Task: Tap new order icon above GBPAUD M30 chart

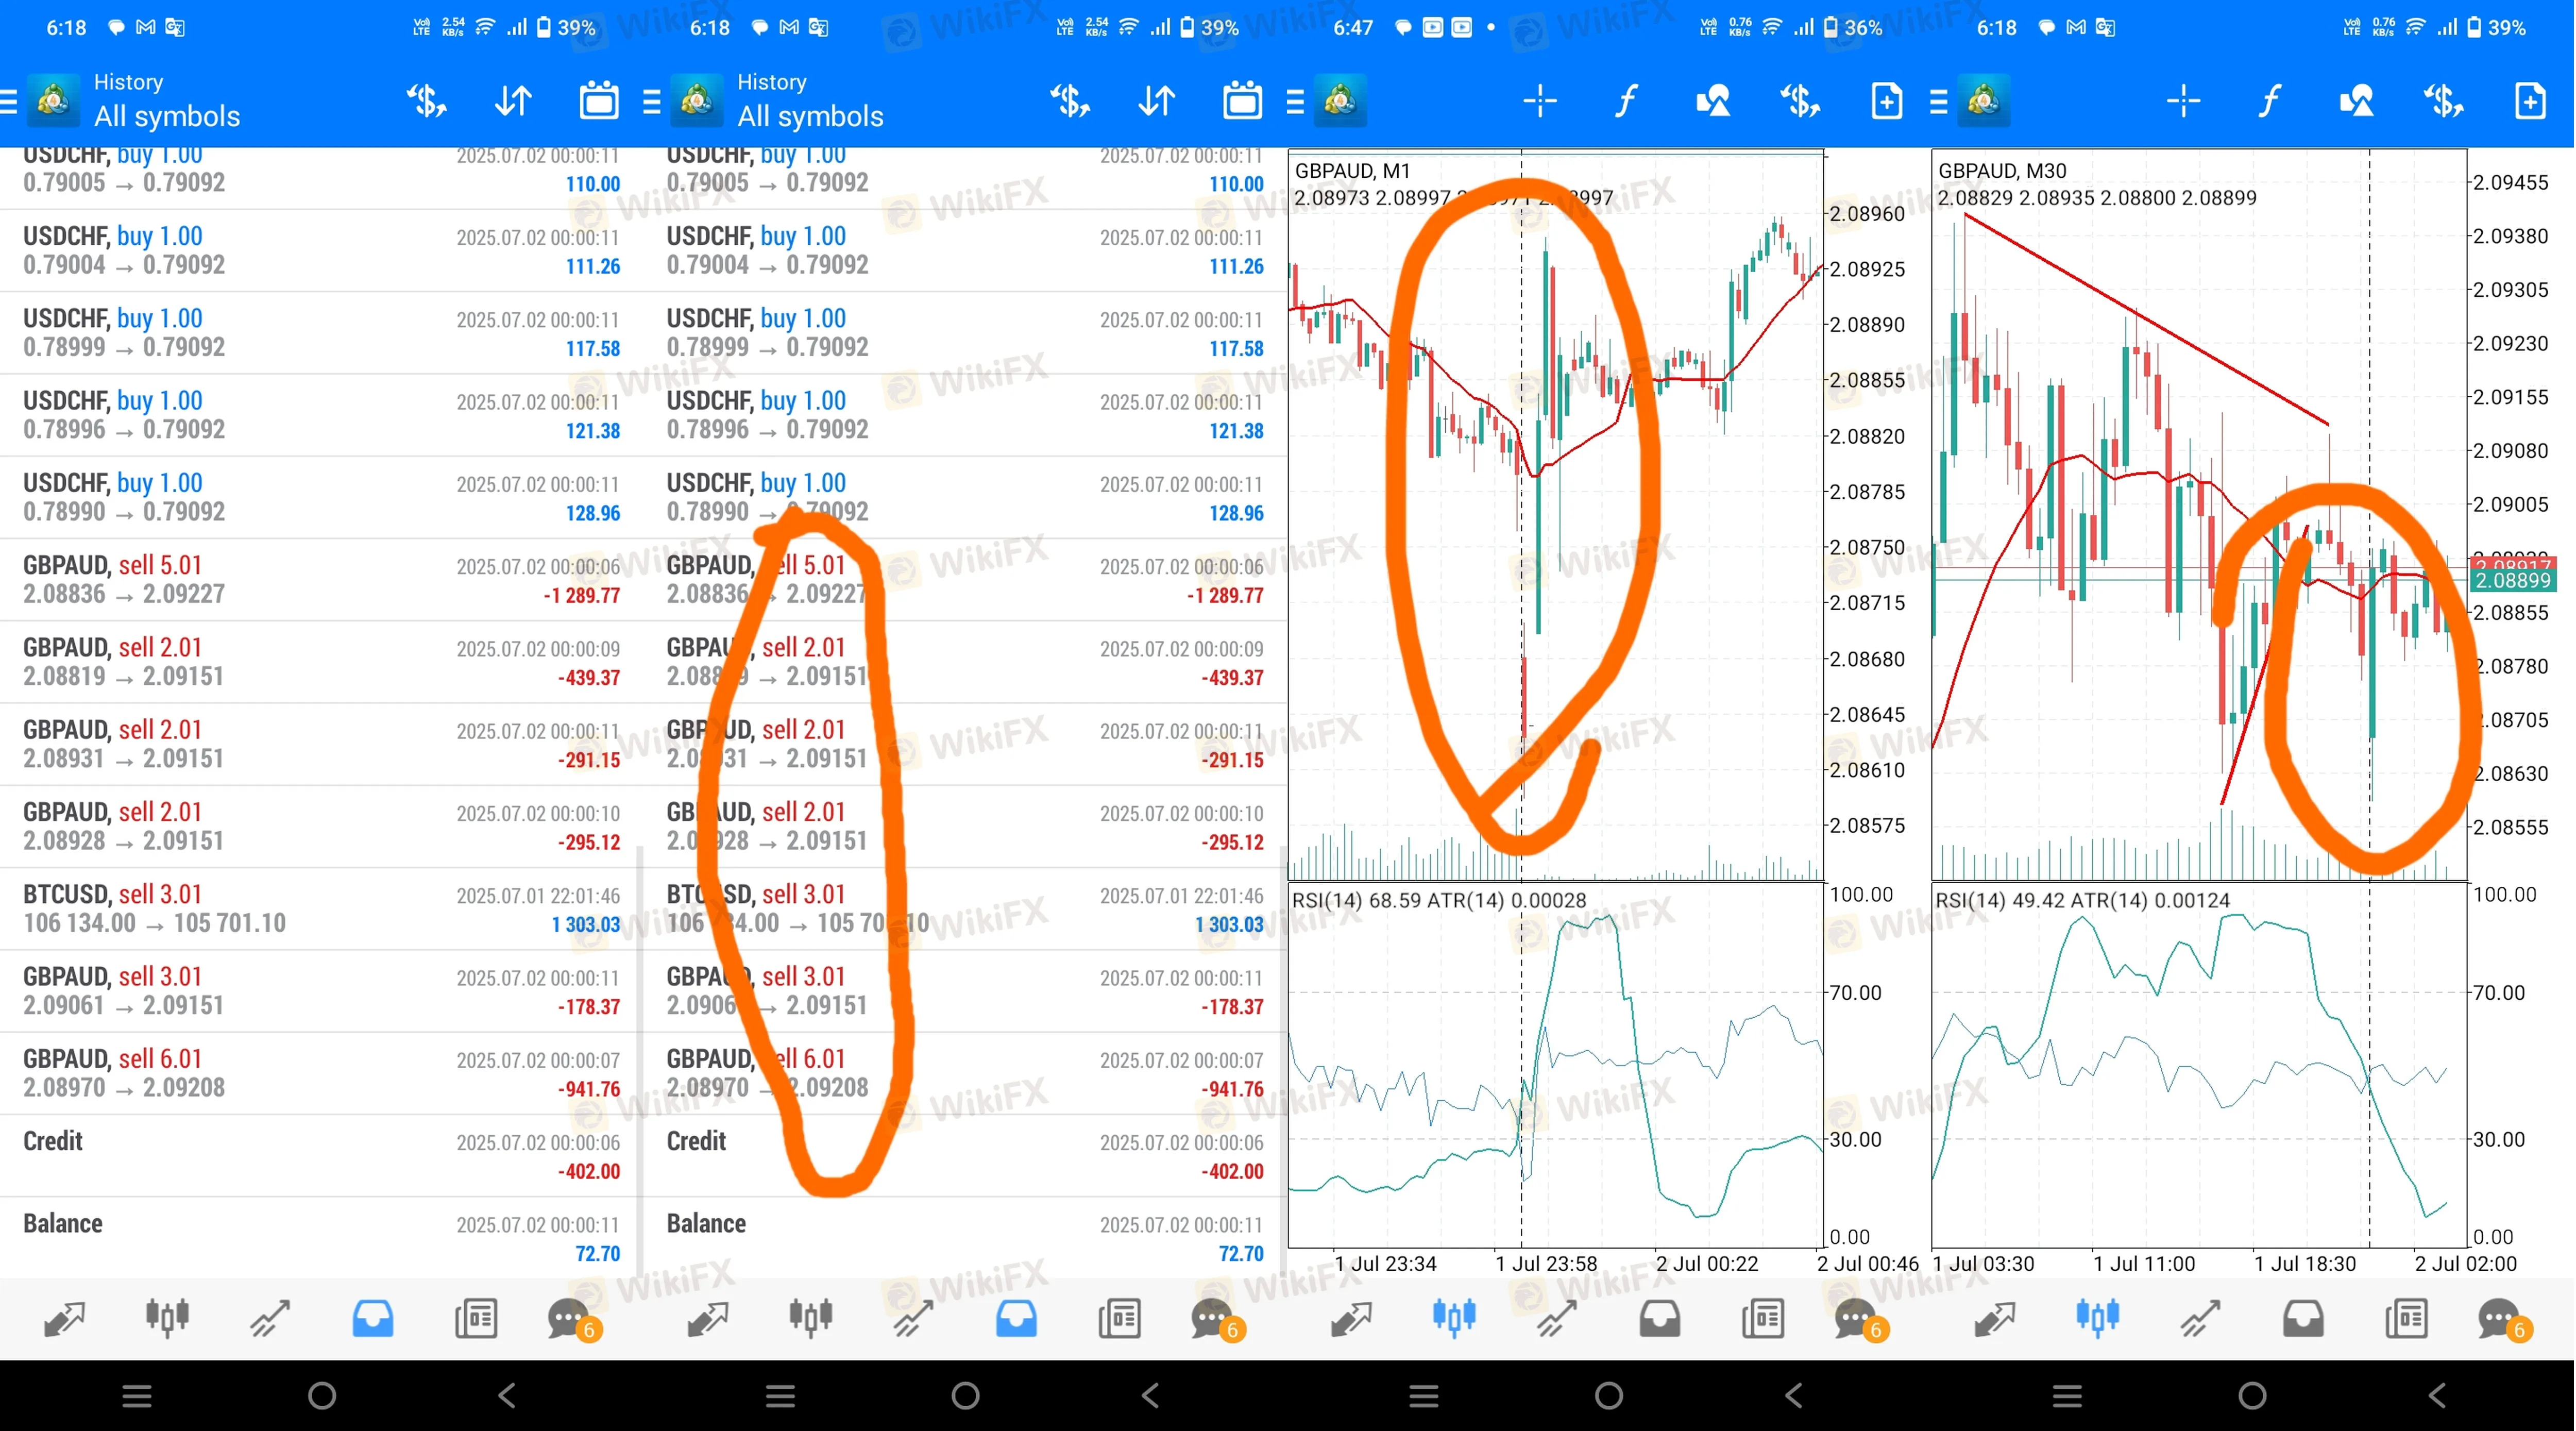Action: click(2530, 101)
